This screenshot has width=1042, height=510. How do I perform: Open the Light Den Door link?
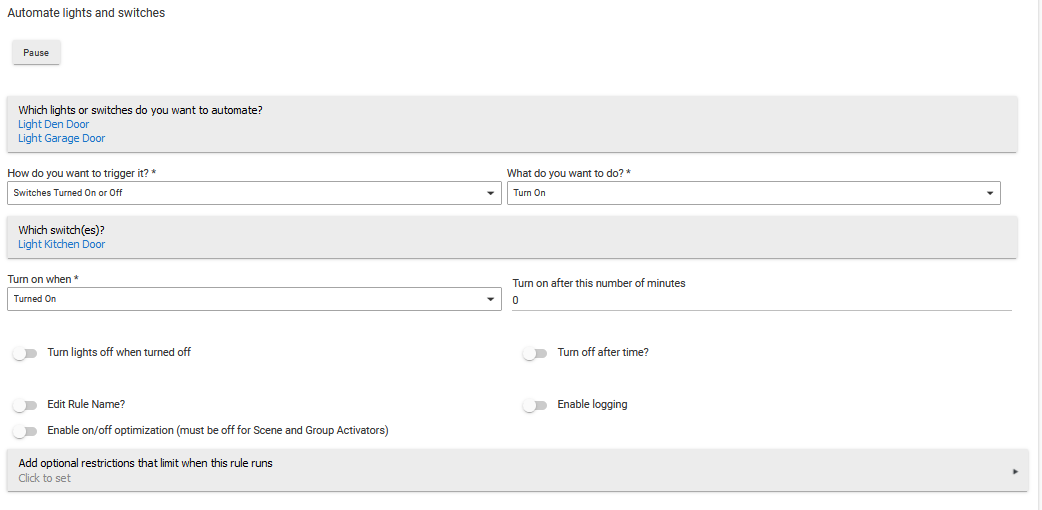point(53,124)
